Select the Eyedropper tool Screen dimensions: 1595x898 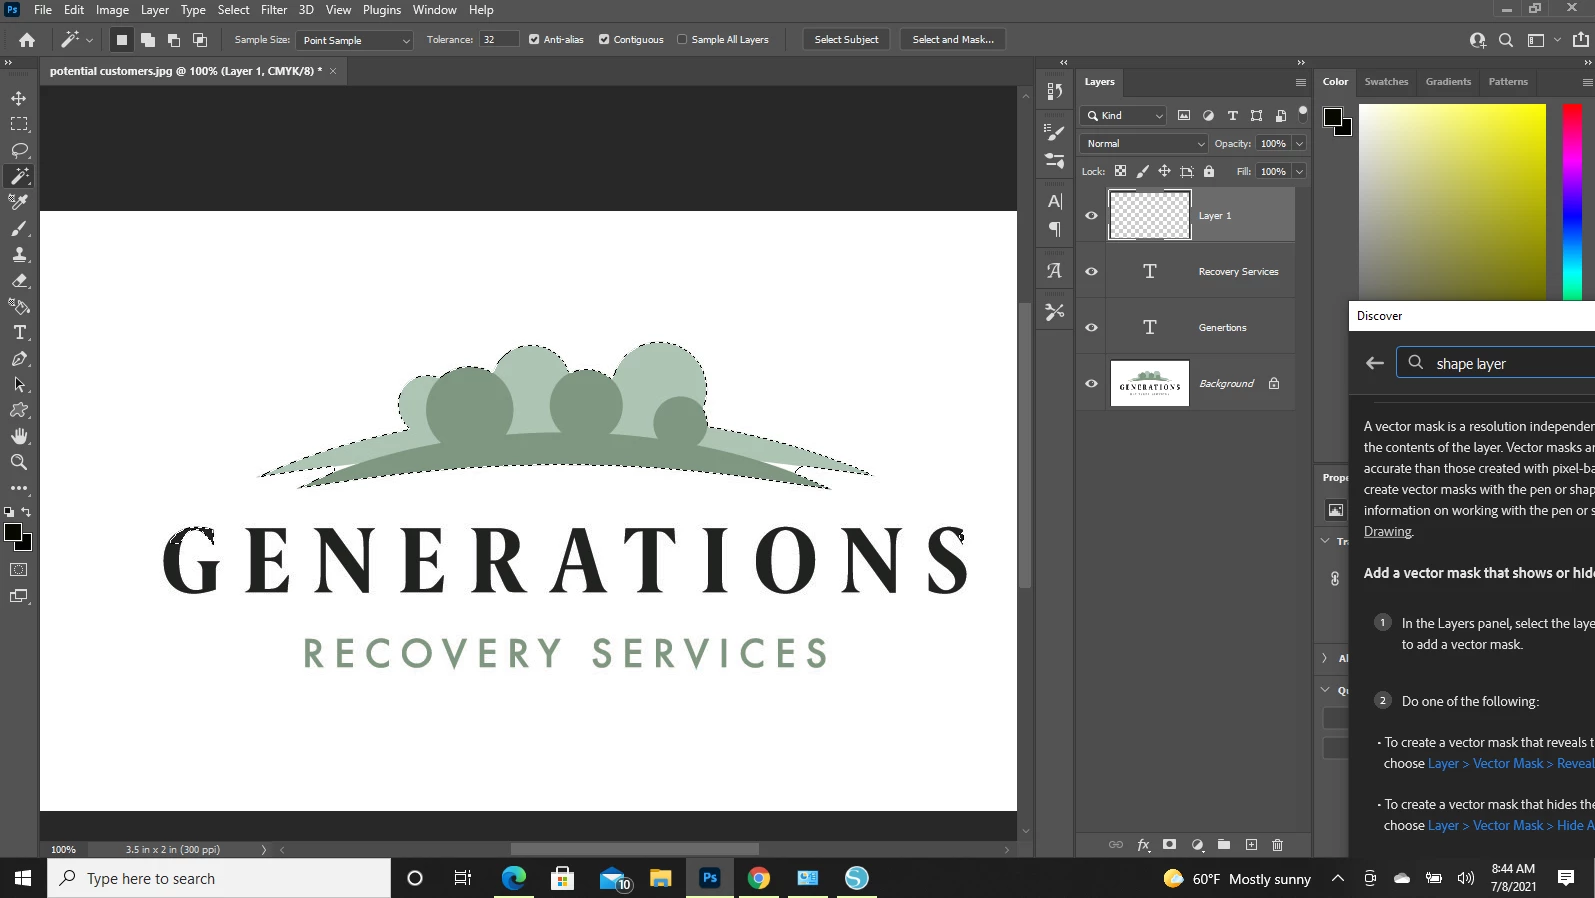(x=19, y=202)
